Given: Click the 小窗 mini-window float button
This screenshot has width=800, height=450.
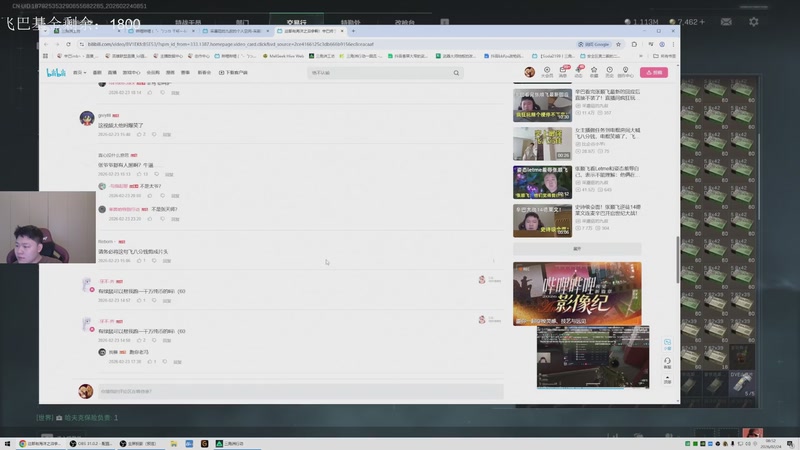Looking at the screenshot, I should (667, 344).
